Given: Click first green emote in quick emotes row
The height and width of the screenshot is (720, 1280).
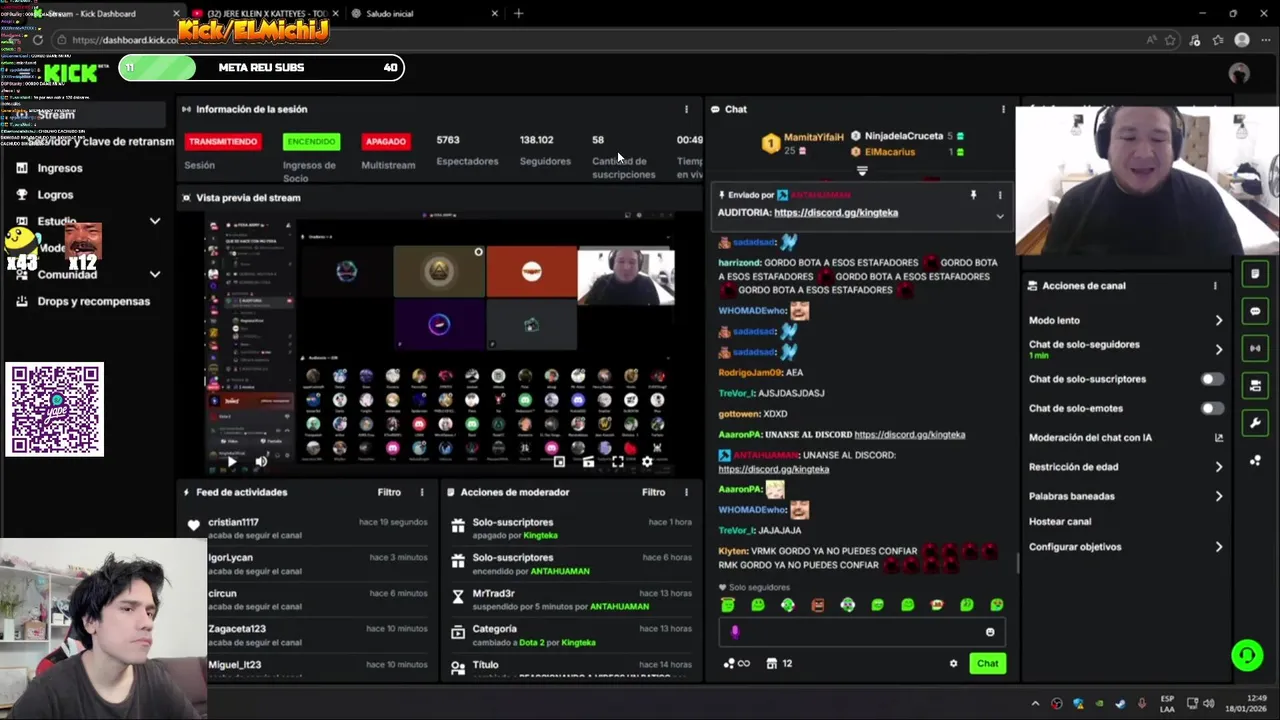Looking at the screenshot, I should pos(728,605).
